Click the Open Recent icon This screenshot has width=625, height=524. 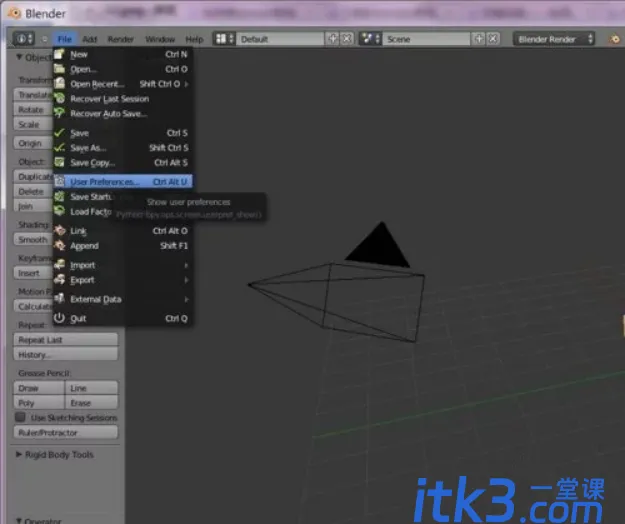tap(59, 84)
